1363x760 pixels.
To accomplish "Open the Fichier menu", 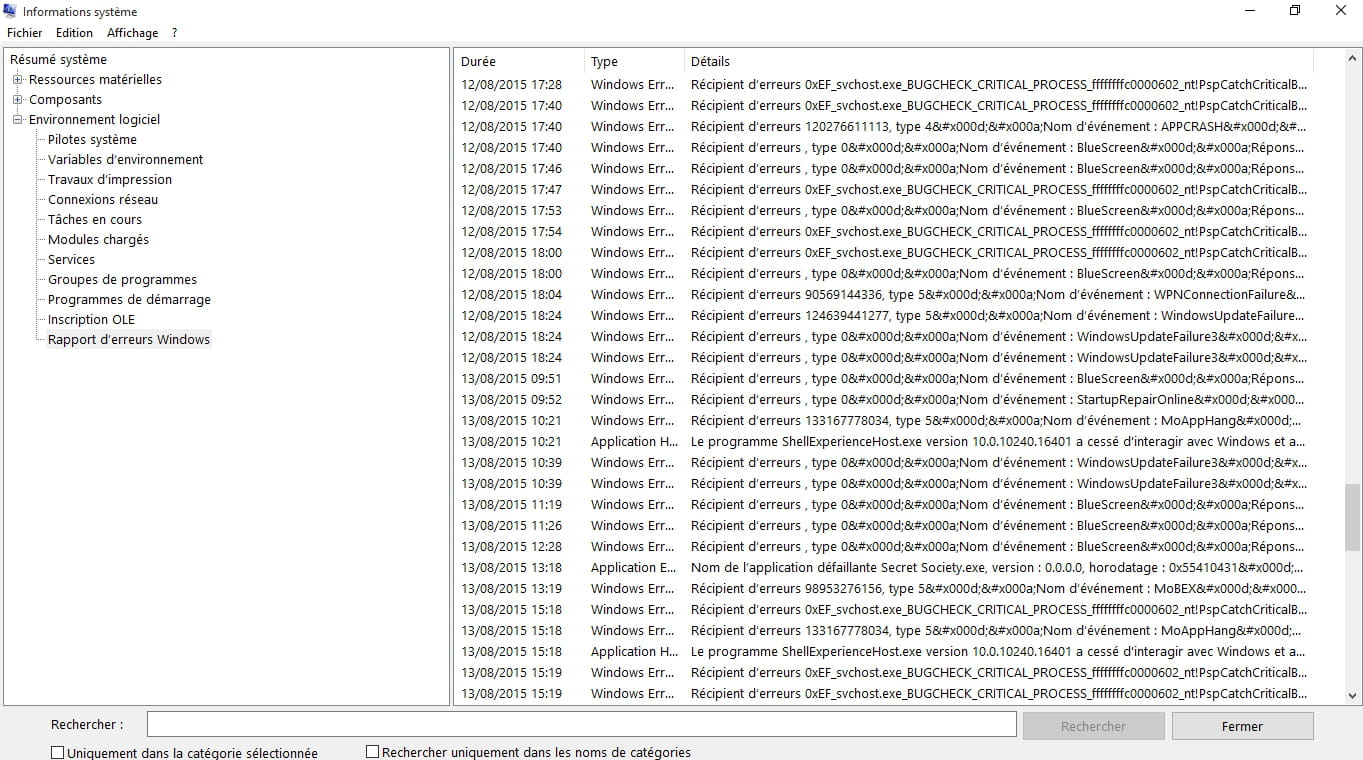I will [25, 33].
